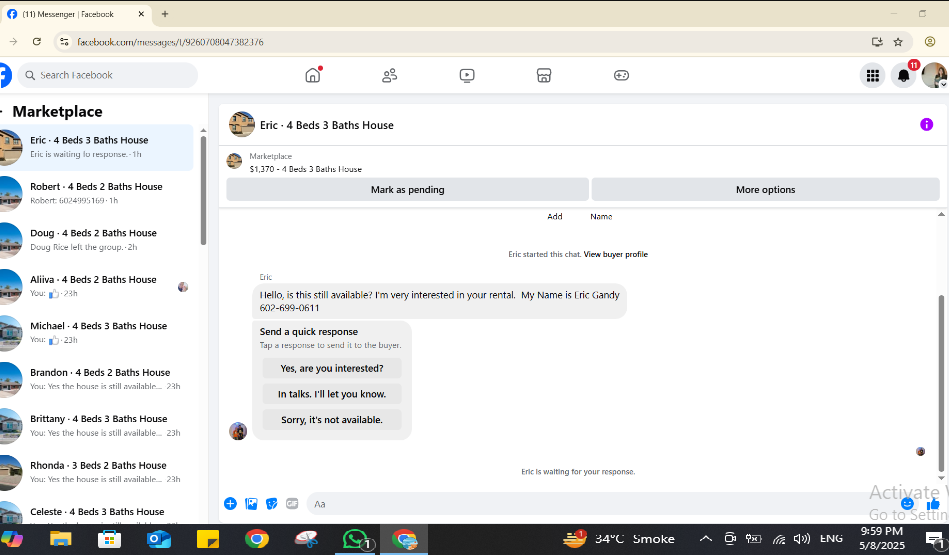Send a thumbs-up like
The width and height of the screenshot is (949, 555).
pyautogui.click(x=934, y=504)
